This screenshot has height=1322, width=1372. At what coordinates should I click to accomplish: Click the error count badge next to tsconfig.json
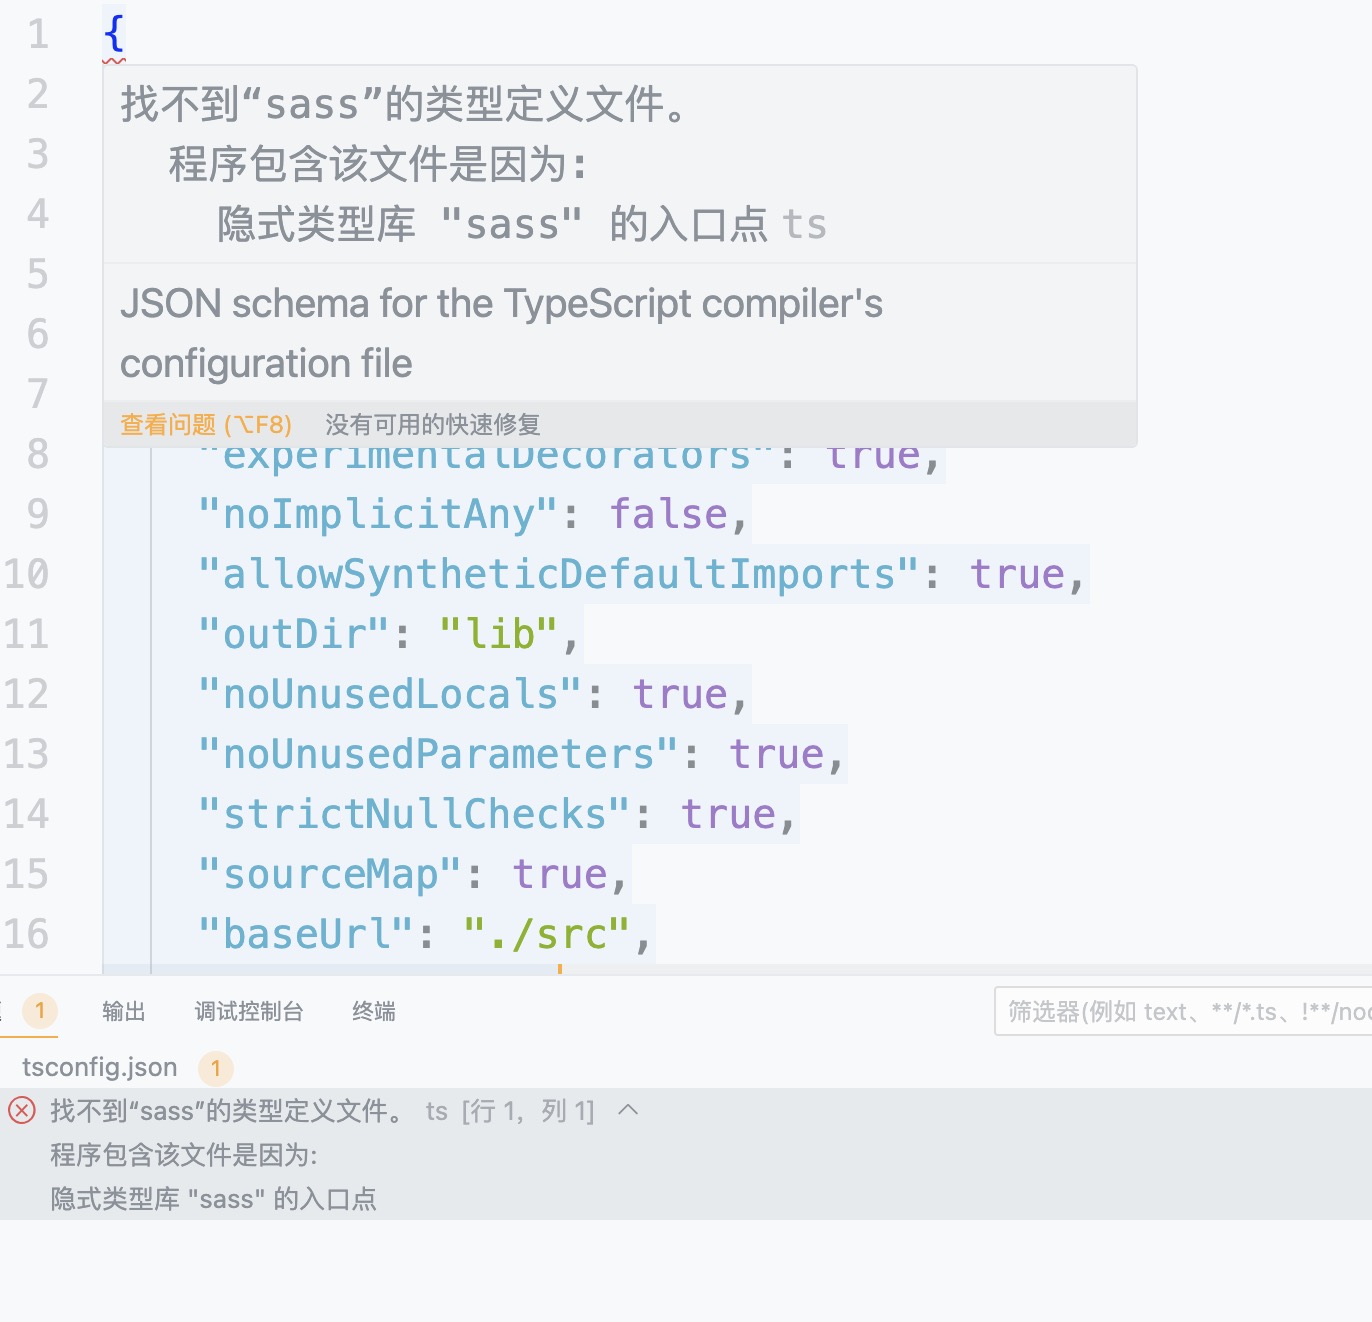tap(215, 1069)
